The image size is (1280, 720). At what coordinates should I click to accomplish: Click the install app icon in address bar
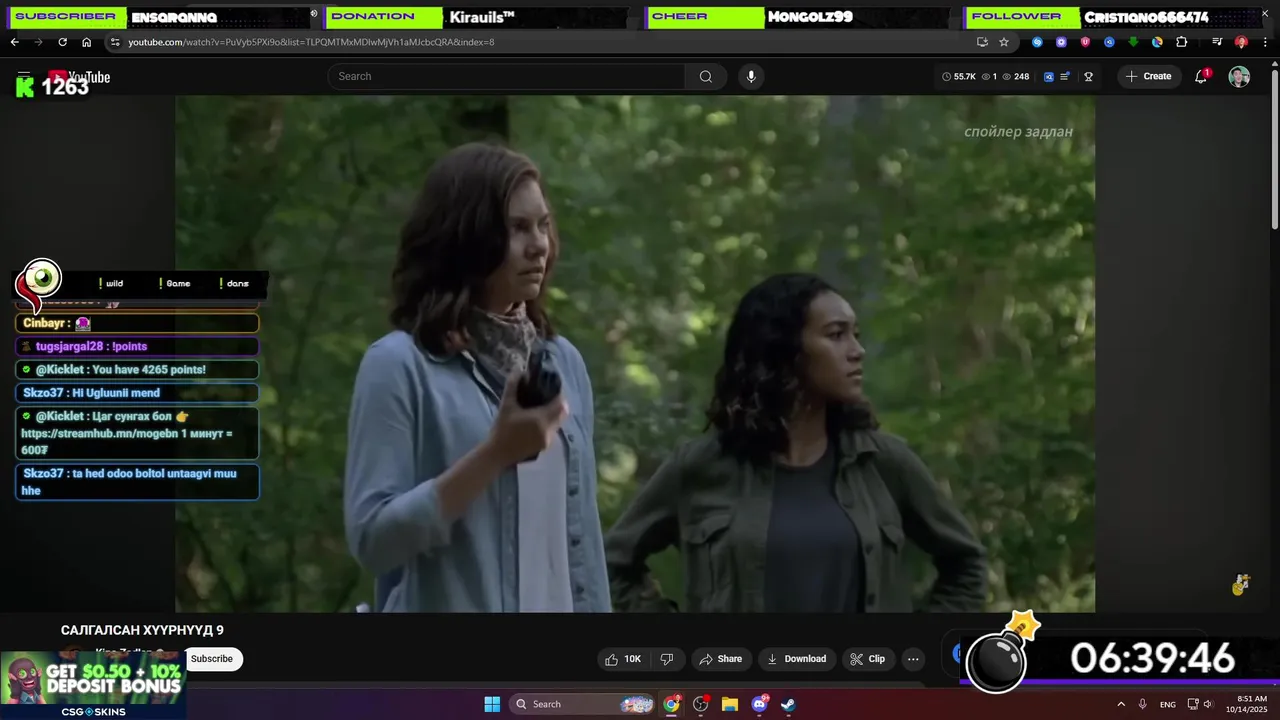click(982, 42)
